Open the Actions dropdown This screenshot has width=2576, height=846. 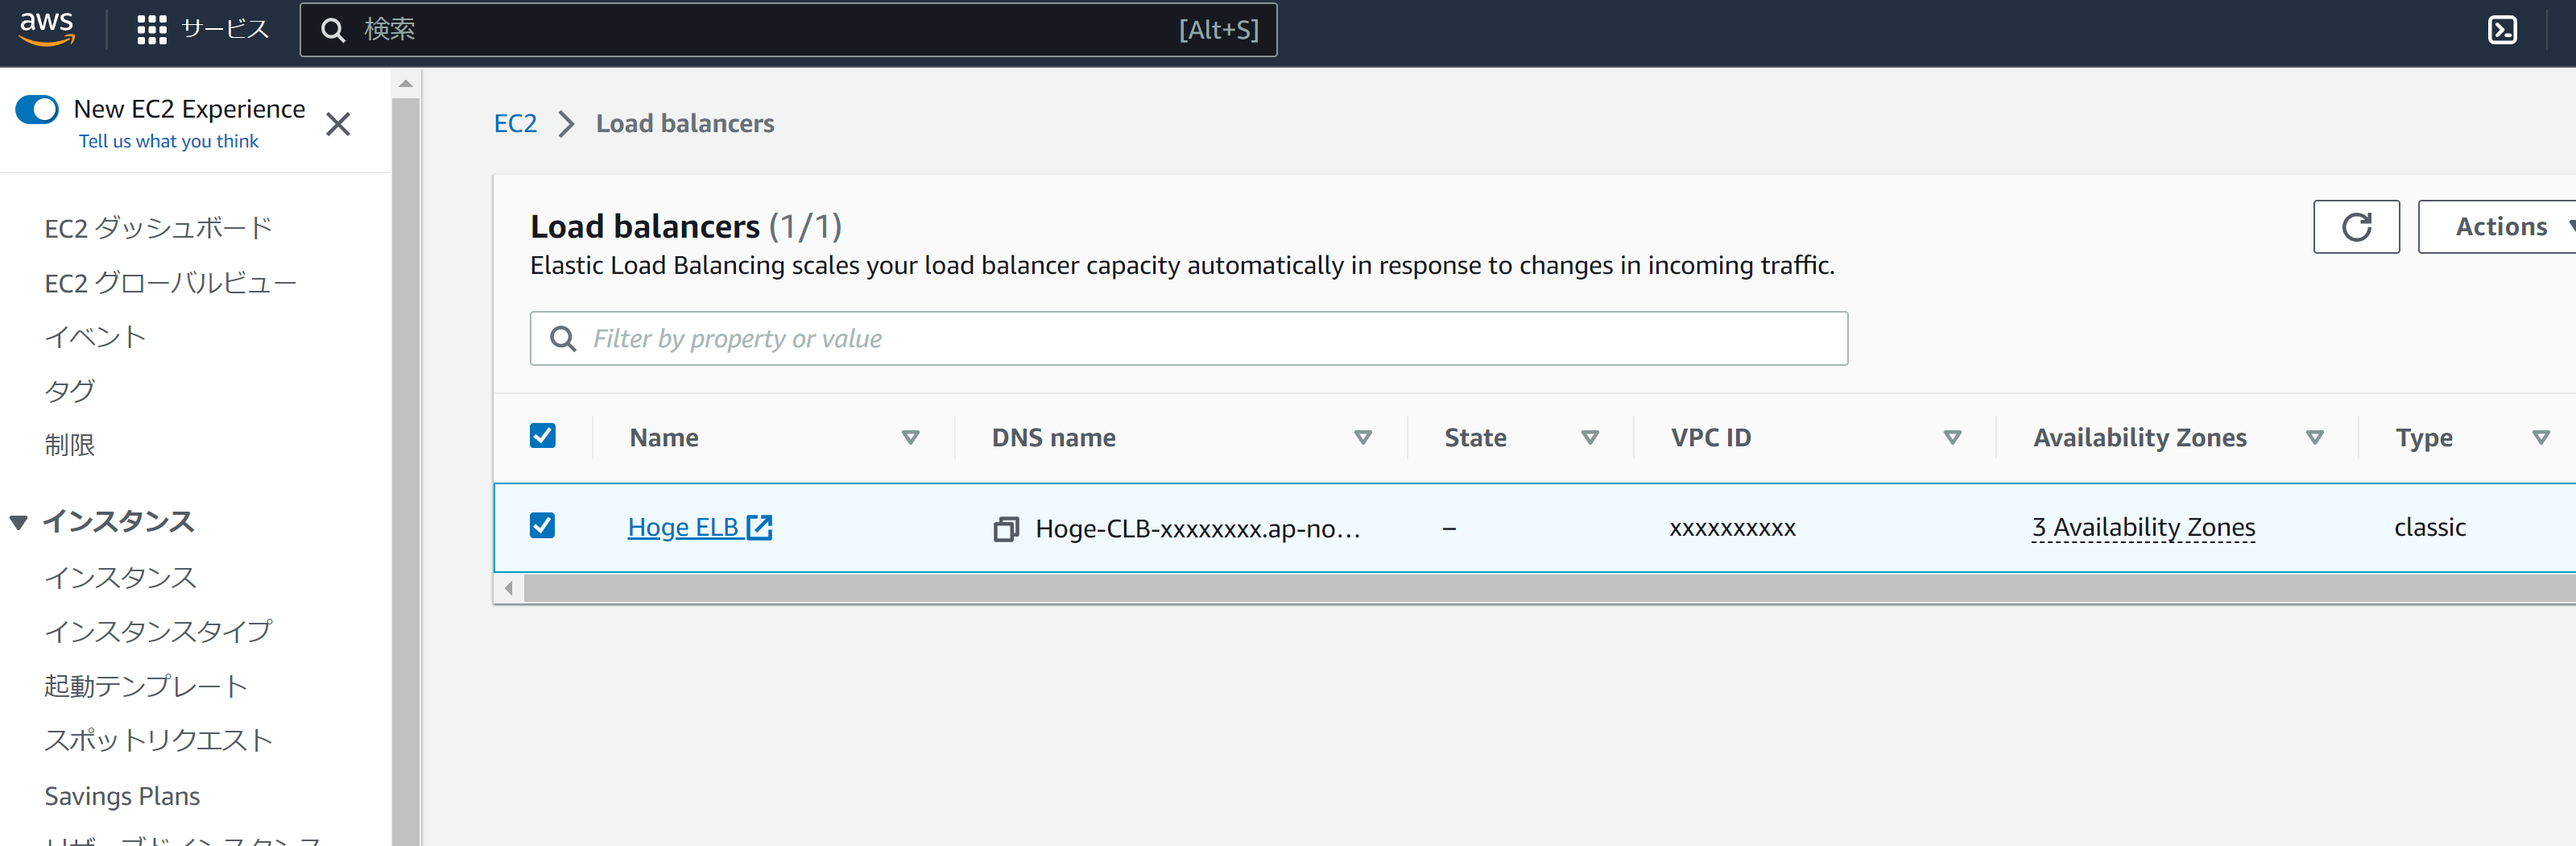[2500, 227]
